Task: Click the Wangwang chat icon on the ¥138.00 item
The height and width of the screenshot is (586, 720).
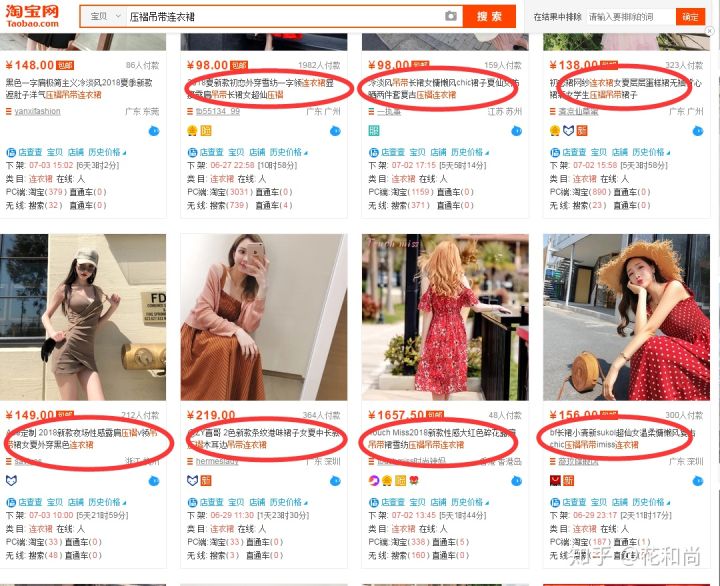Action: point(698,131)
